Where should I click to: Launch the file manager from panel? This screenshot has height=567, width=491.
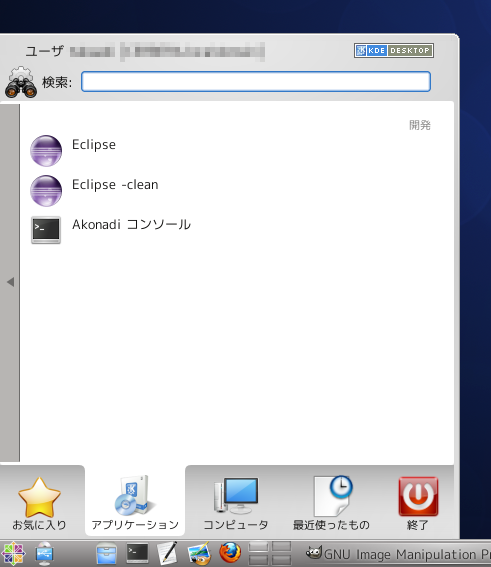point(106,554)
